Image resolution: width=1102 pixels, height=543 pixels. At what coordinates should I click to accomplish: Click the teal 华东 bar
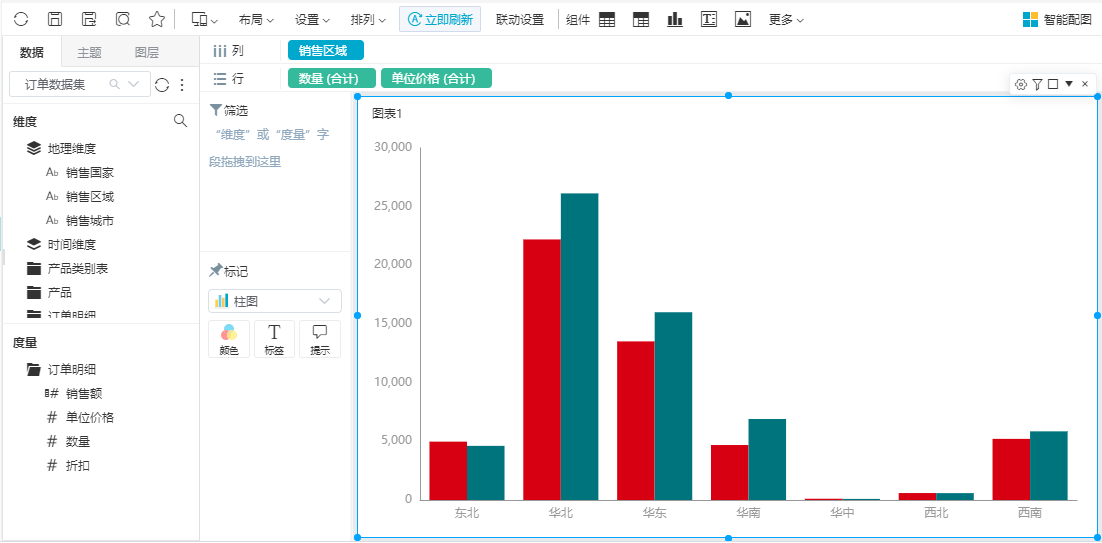coord(673,406)
